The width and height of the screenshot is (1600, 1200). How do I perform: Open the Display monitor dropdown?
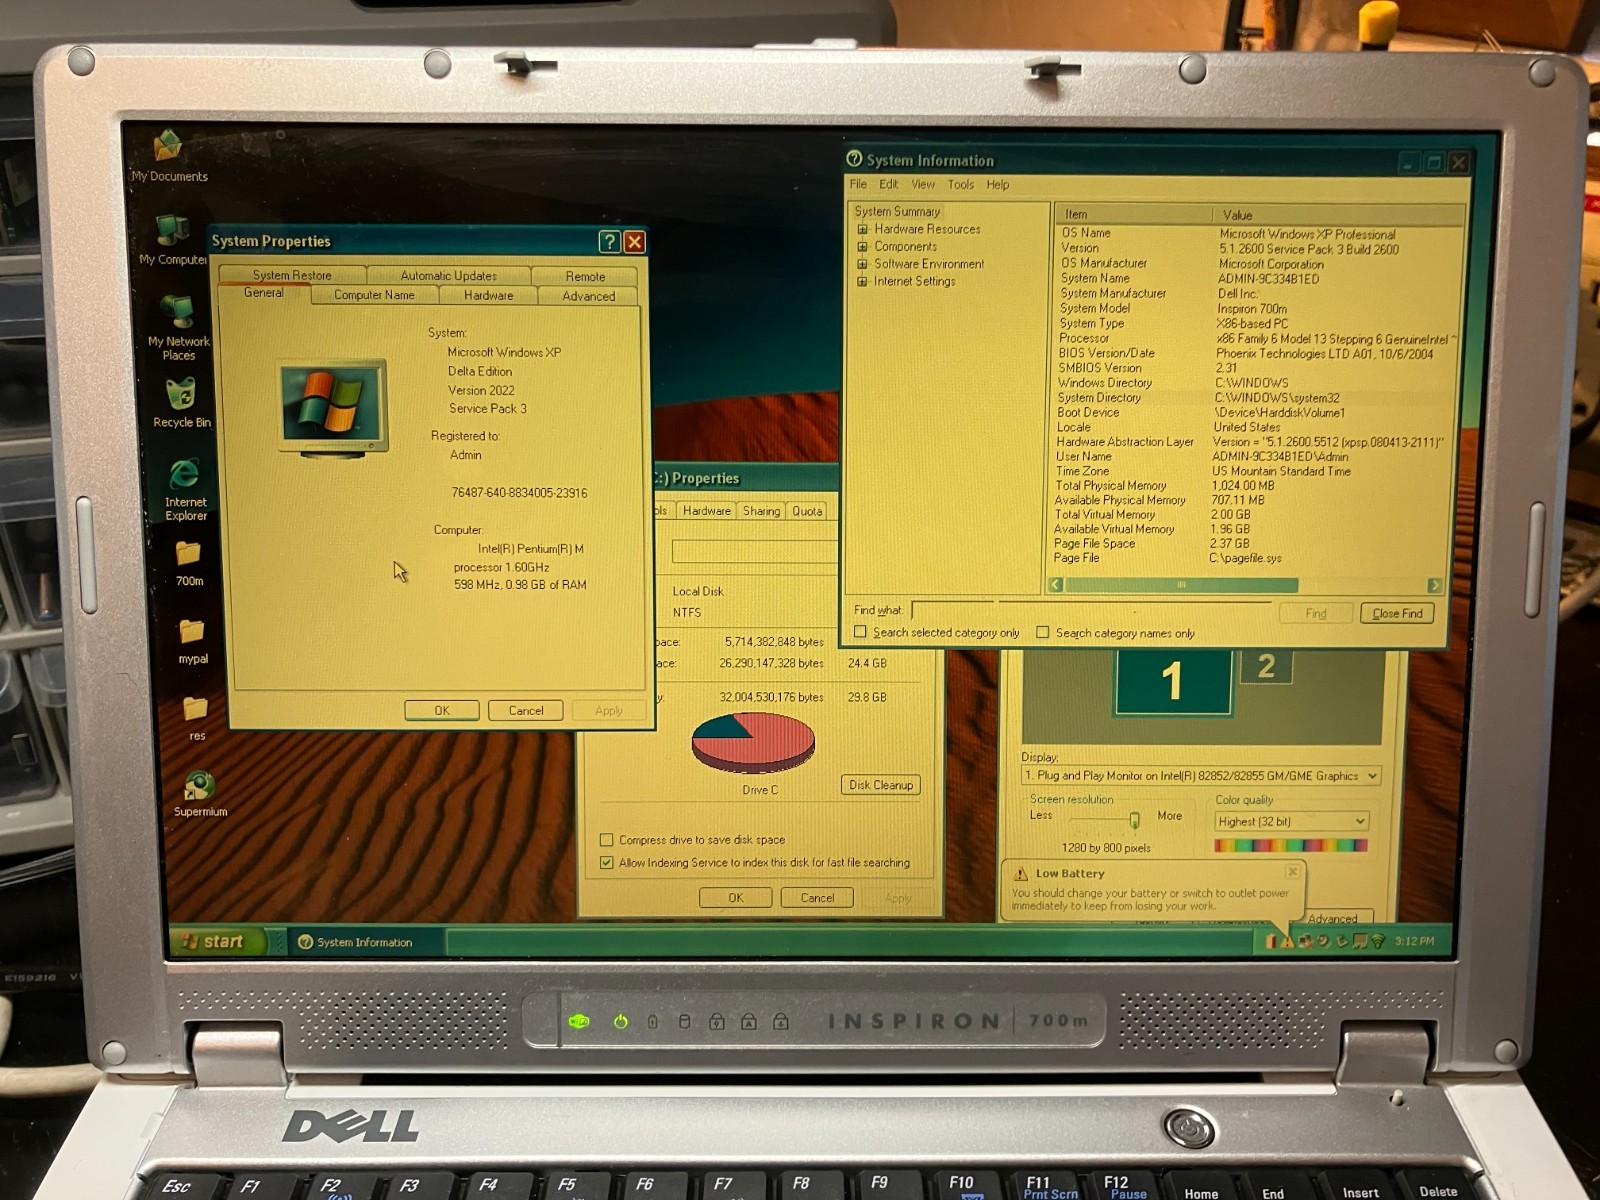pos(1372,776)
